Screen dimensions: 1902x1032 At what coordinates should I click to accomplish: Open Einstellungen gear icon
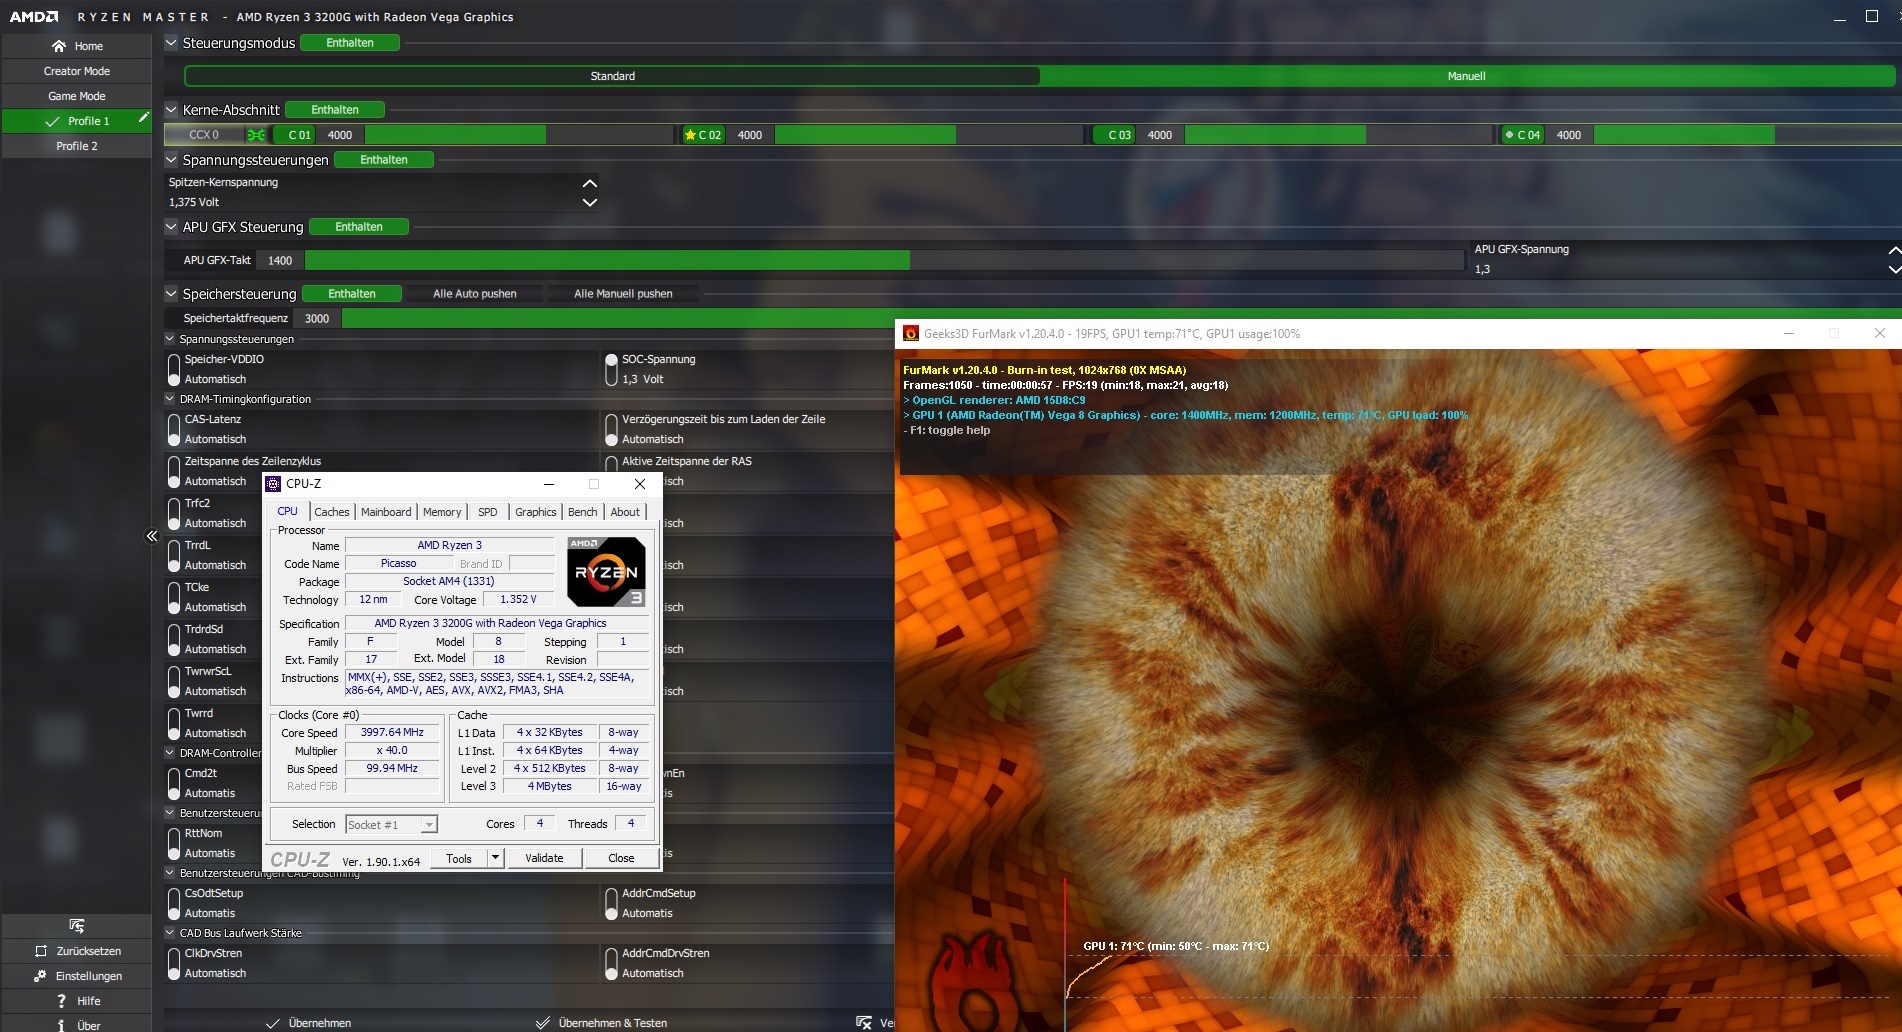[40, 976]
